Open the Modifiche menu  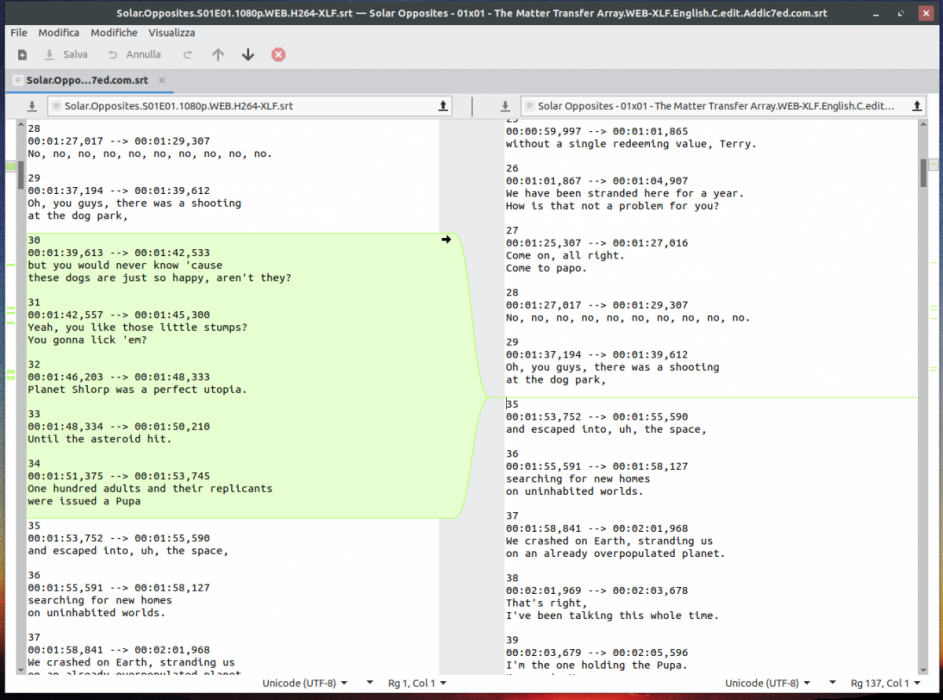tap(114, 33)
